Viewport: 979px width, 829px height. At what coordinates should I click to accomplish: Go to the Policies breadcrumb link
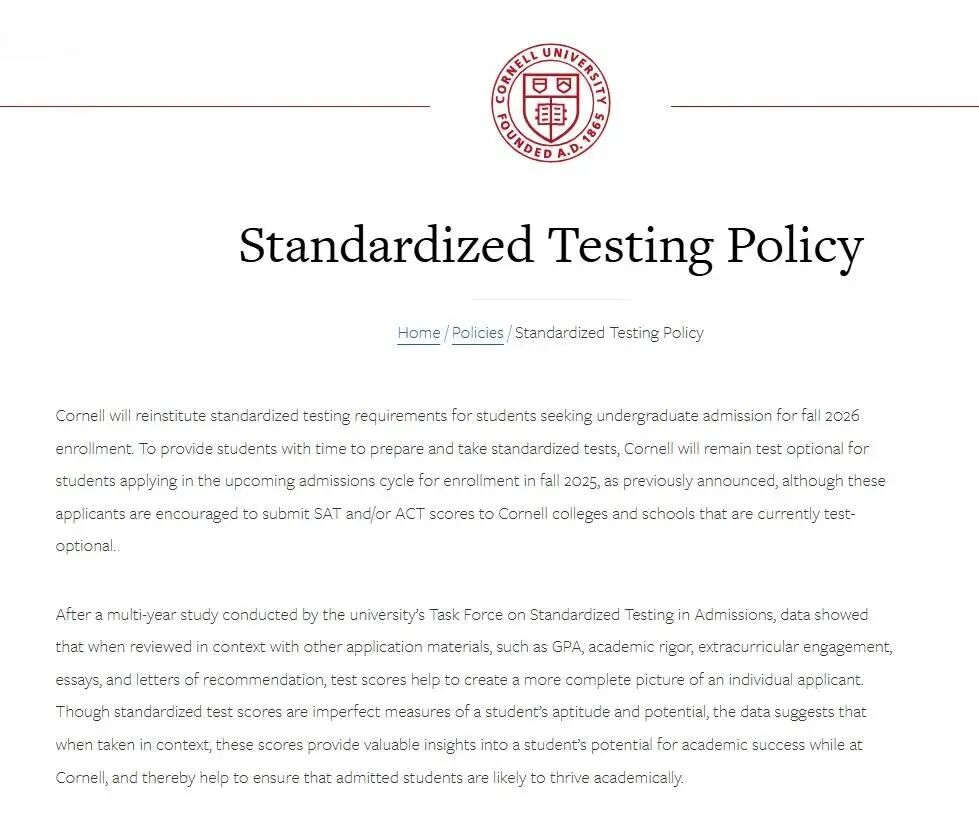[x=477, y=333]
